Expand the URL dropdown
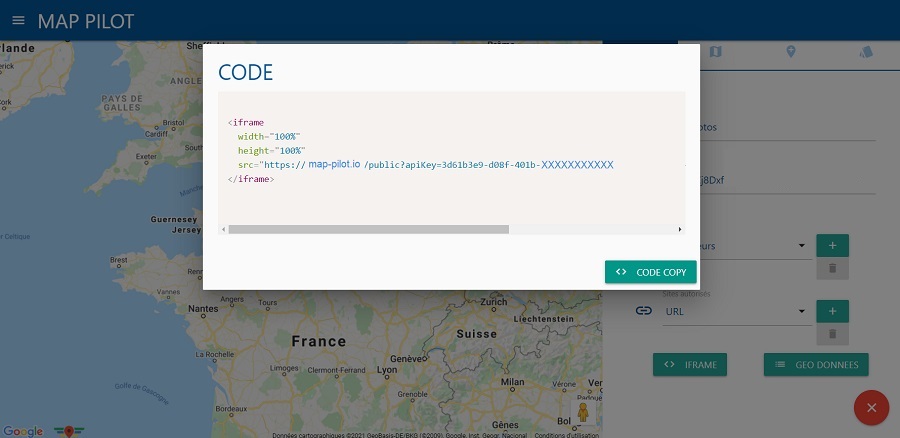Screen dimensions: 900x438 pyautogui.click(x=802, y=311)
